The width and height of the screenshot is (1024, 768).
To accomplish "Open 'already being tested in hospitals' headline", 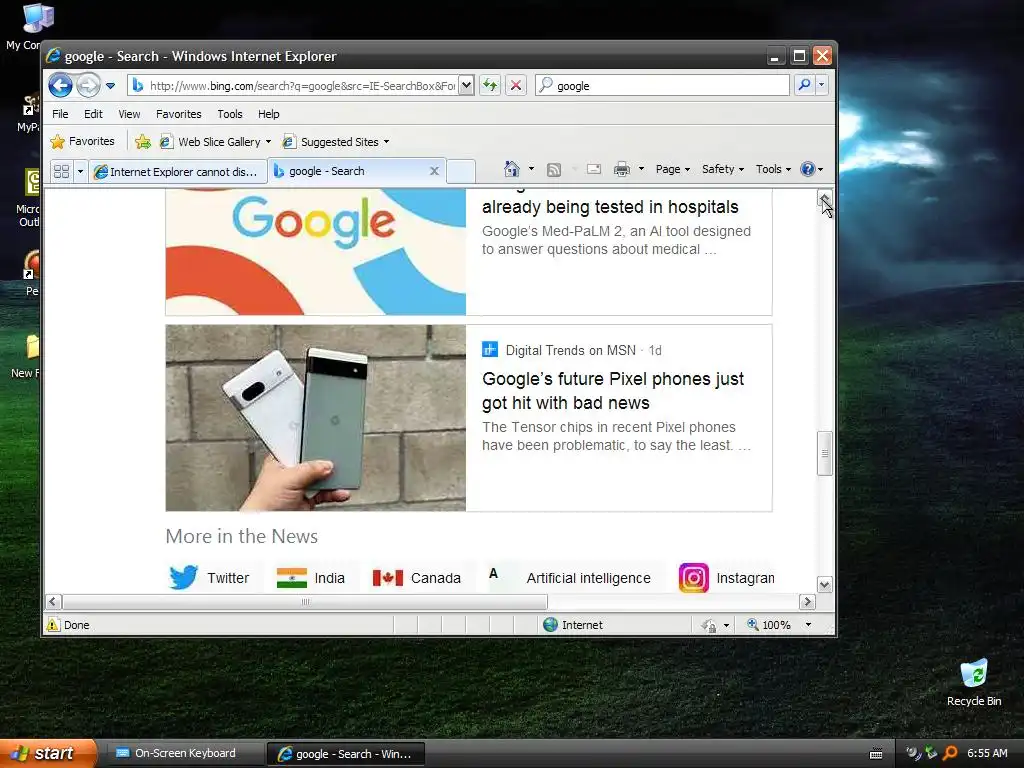I will (x=610, y=207).
